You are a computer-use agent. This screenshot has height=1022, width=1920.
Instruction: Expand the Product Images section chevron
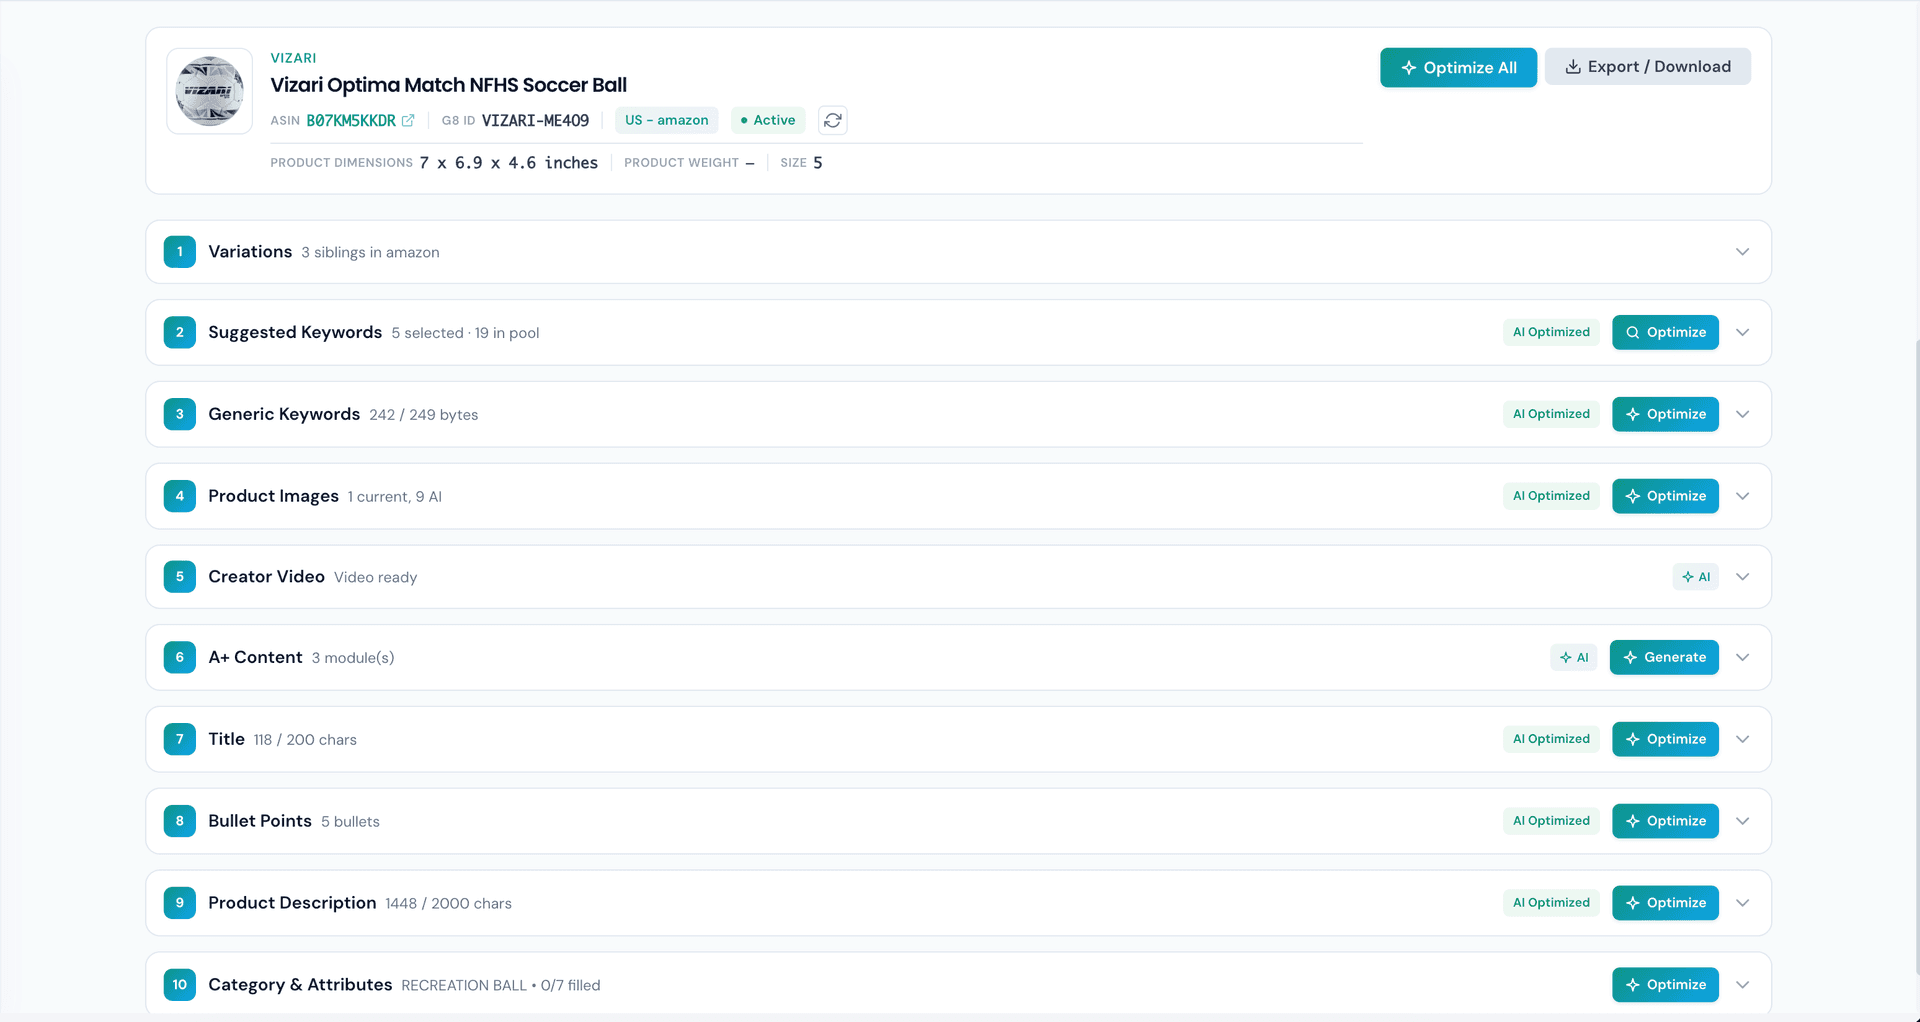[x=1742, y=496]
